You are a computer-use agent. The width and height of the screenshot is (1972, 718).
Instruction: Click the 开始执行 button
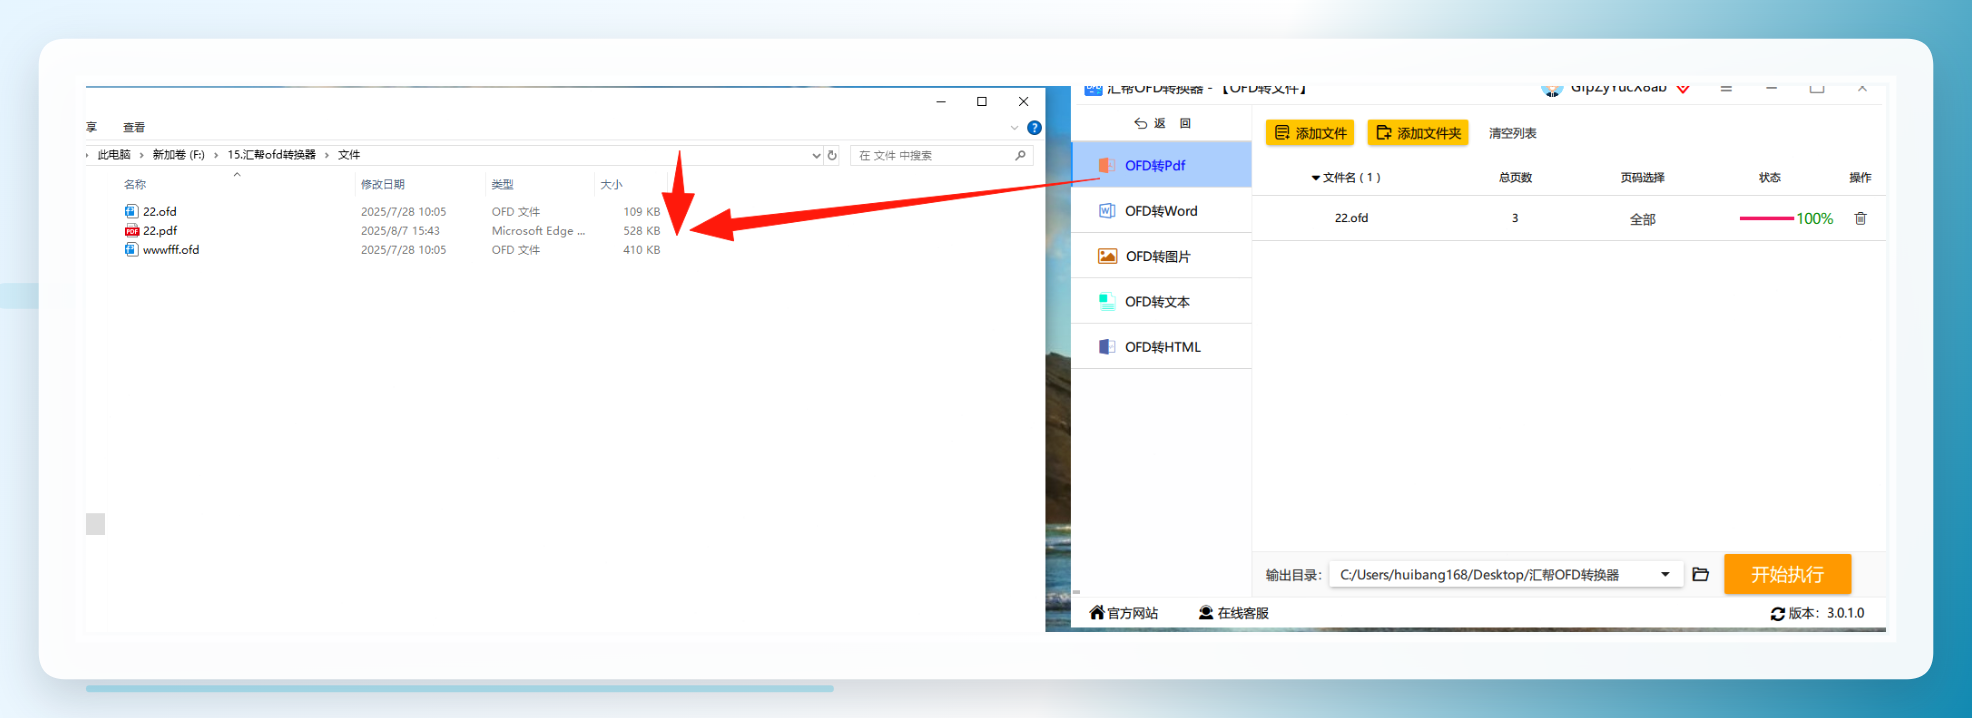[x=1787, y=574]
